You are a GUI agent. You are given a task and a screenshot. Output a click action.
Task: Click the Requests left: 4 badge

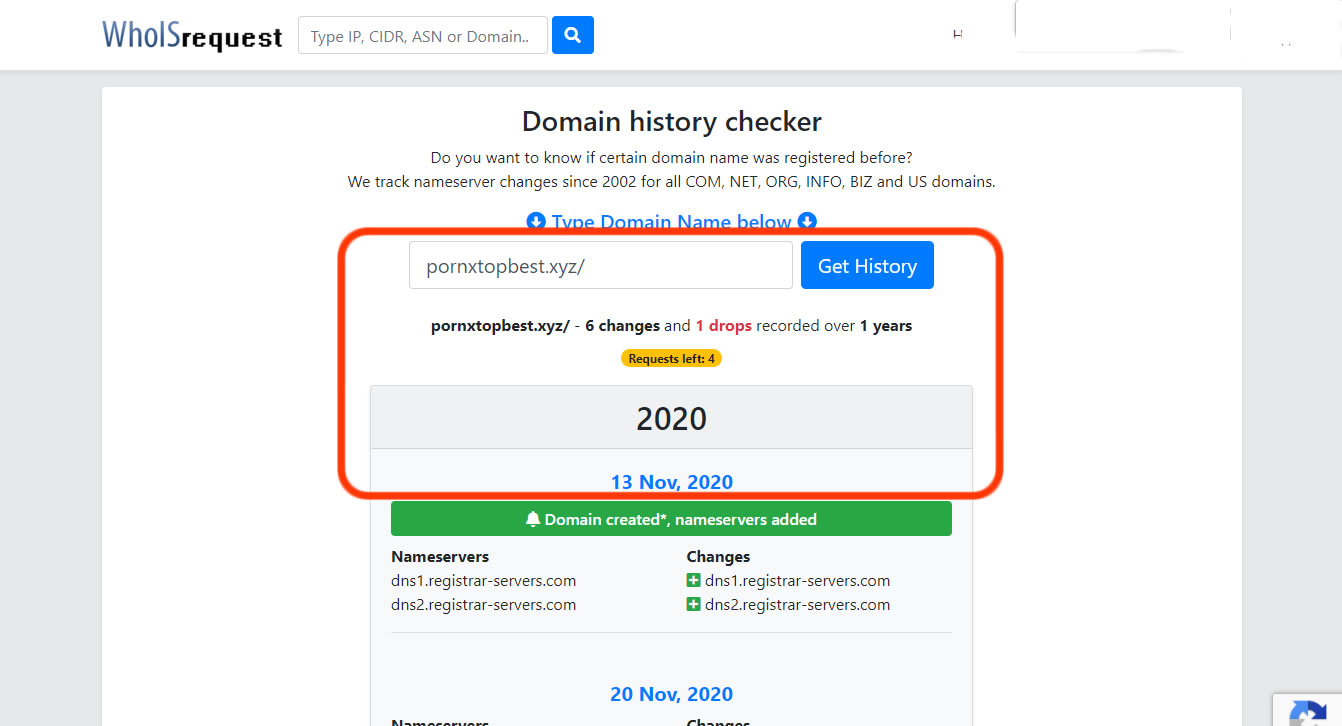671,358
